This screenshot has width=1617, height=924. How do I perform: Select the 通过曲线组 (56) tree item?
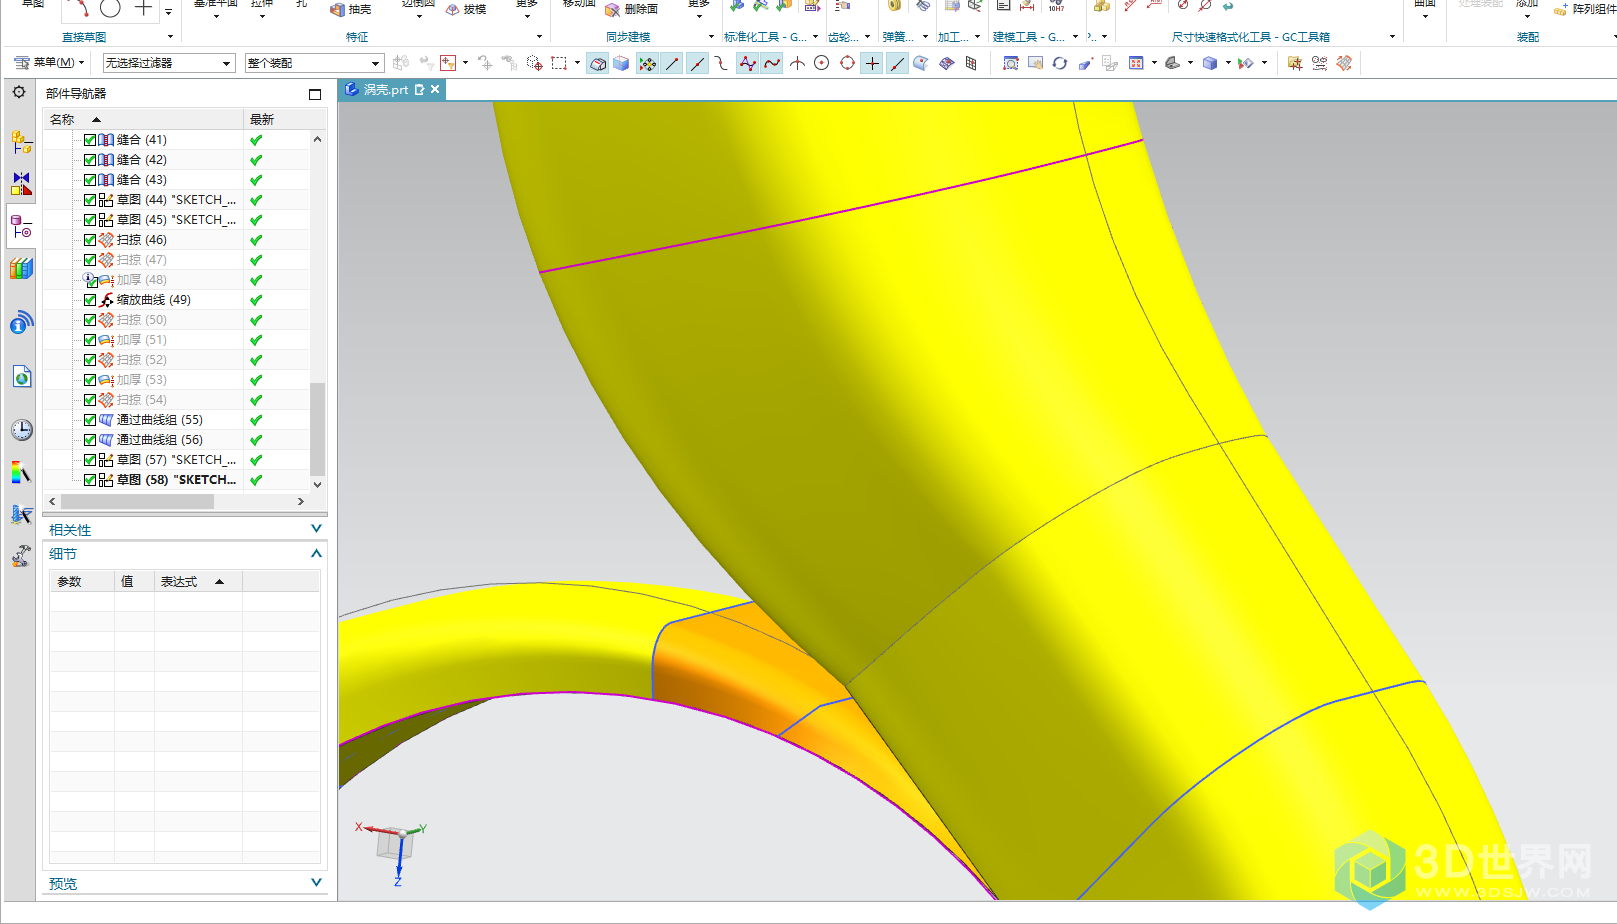pyautogui.click(x=159, y=440)
